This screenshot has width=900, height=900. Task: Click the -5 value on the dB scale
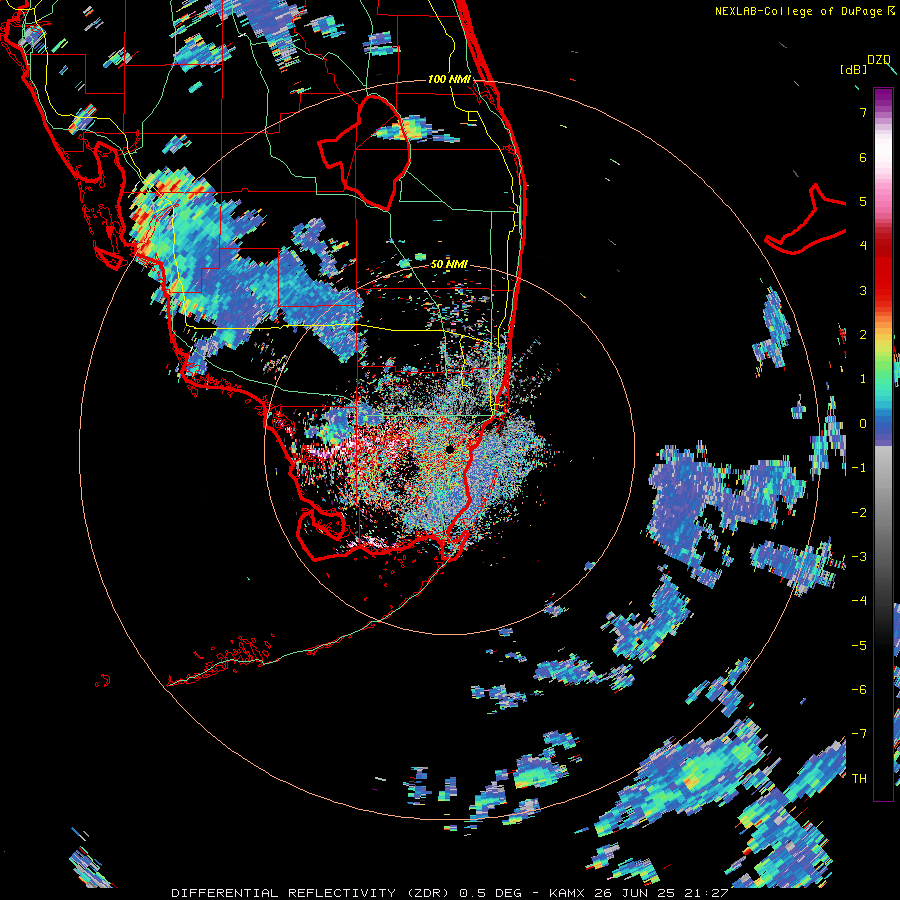(x=859, y=645)
